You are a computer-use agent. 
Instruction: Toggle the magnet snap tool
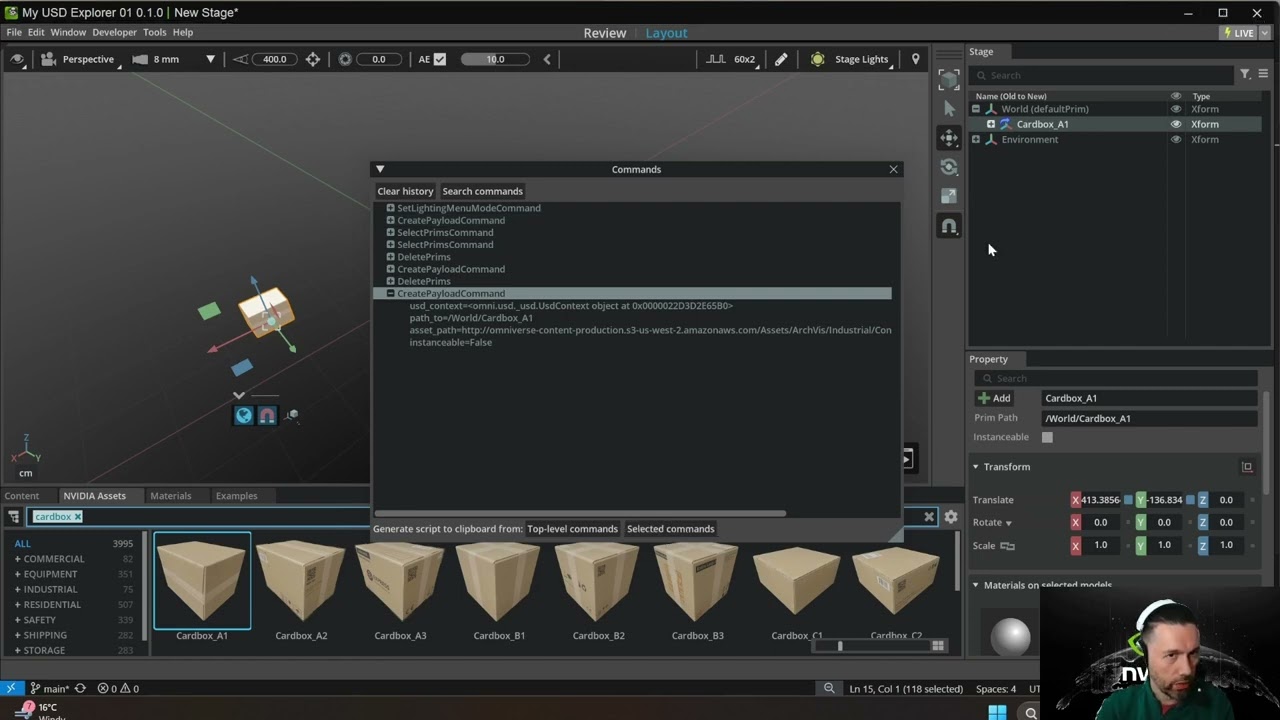(949, 226)
